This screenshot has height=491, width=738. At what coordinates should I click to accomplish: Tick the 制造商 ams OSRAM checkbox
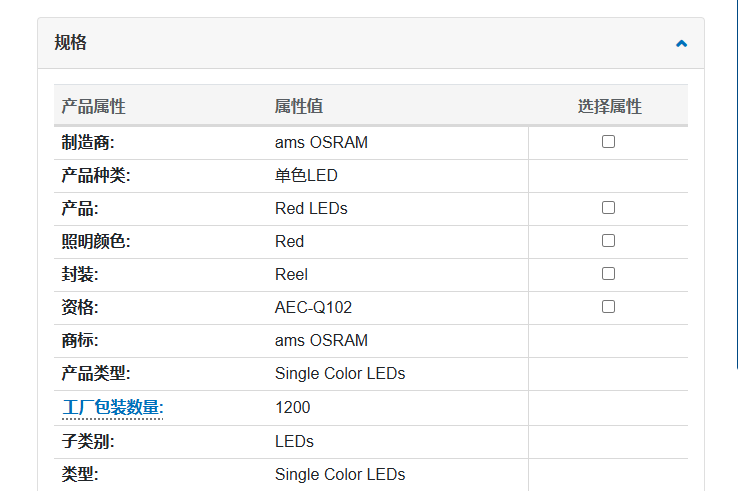pos(608,142)
